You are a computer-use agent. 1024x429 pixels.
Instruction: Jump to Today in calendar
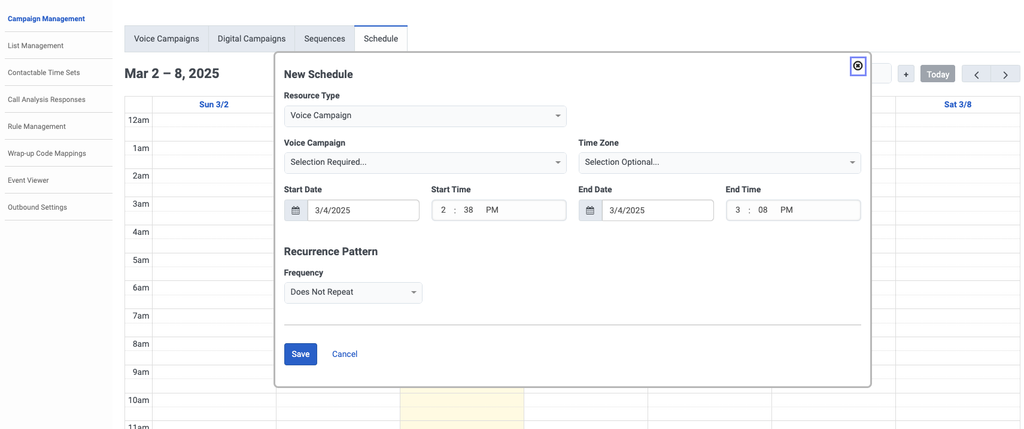click(937, 74)
